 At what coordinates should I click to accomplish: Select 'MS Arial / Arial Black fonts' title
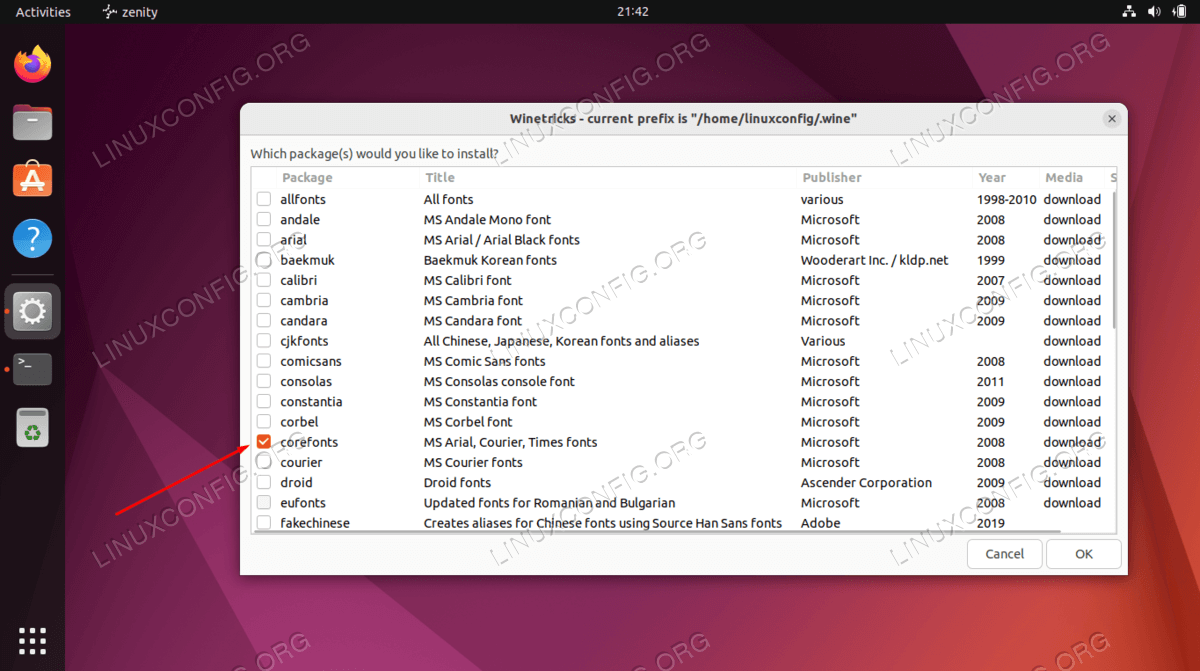[x=502, y=240]
